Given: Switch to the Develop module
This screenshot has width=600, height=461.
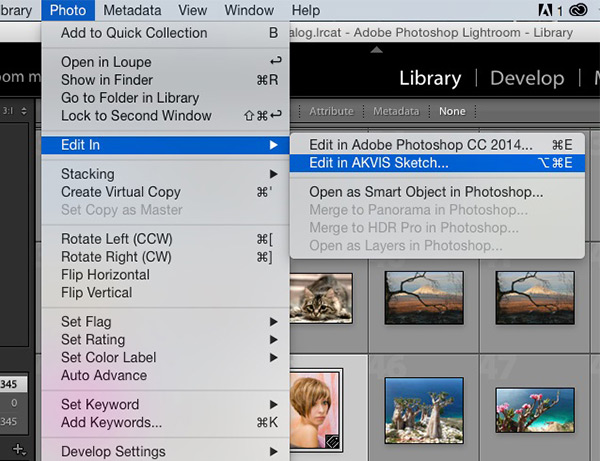Looking at the screenshot, I should [527, 78].
